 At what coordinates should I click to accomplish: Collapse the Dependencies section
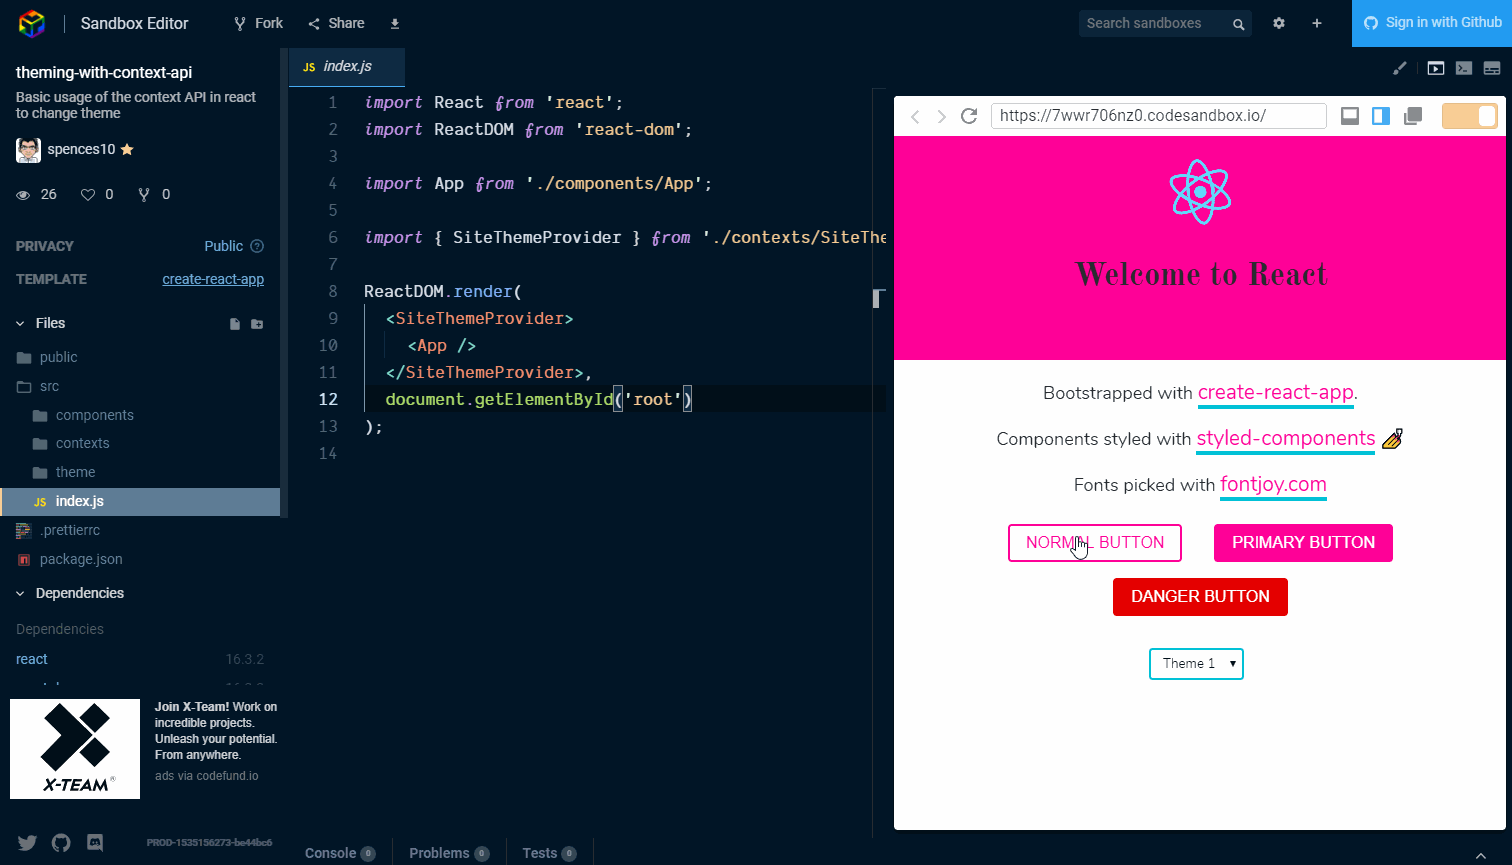(x=21, y=593)
